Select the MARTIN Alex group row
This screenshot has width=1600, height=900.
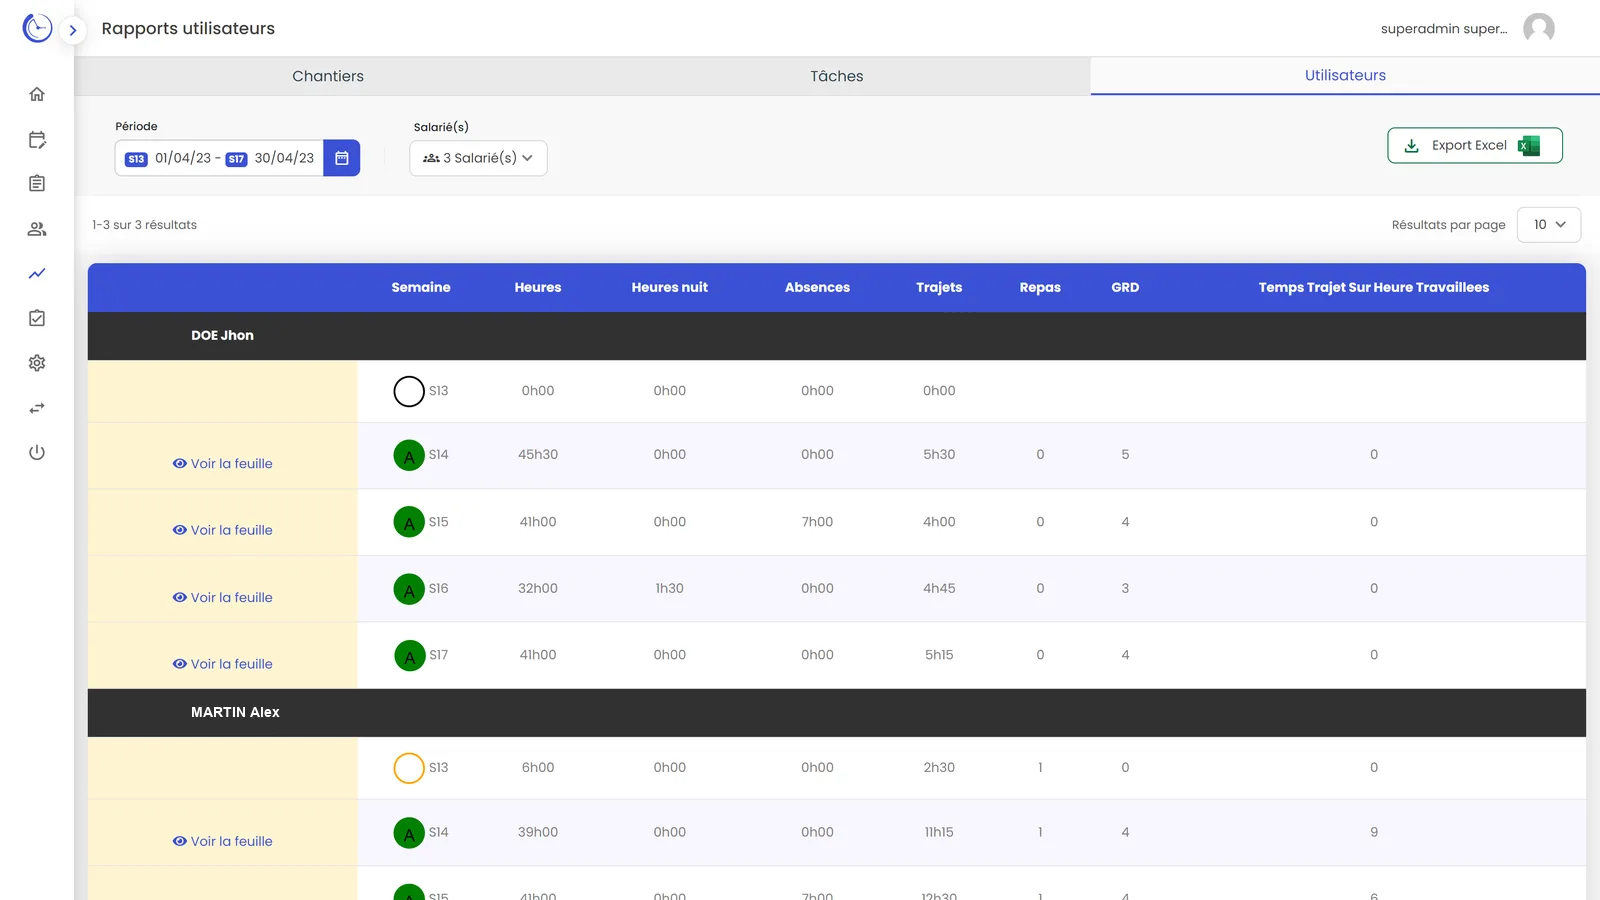pyautogui.click(x=837, y=713)
